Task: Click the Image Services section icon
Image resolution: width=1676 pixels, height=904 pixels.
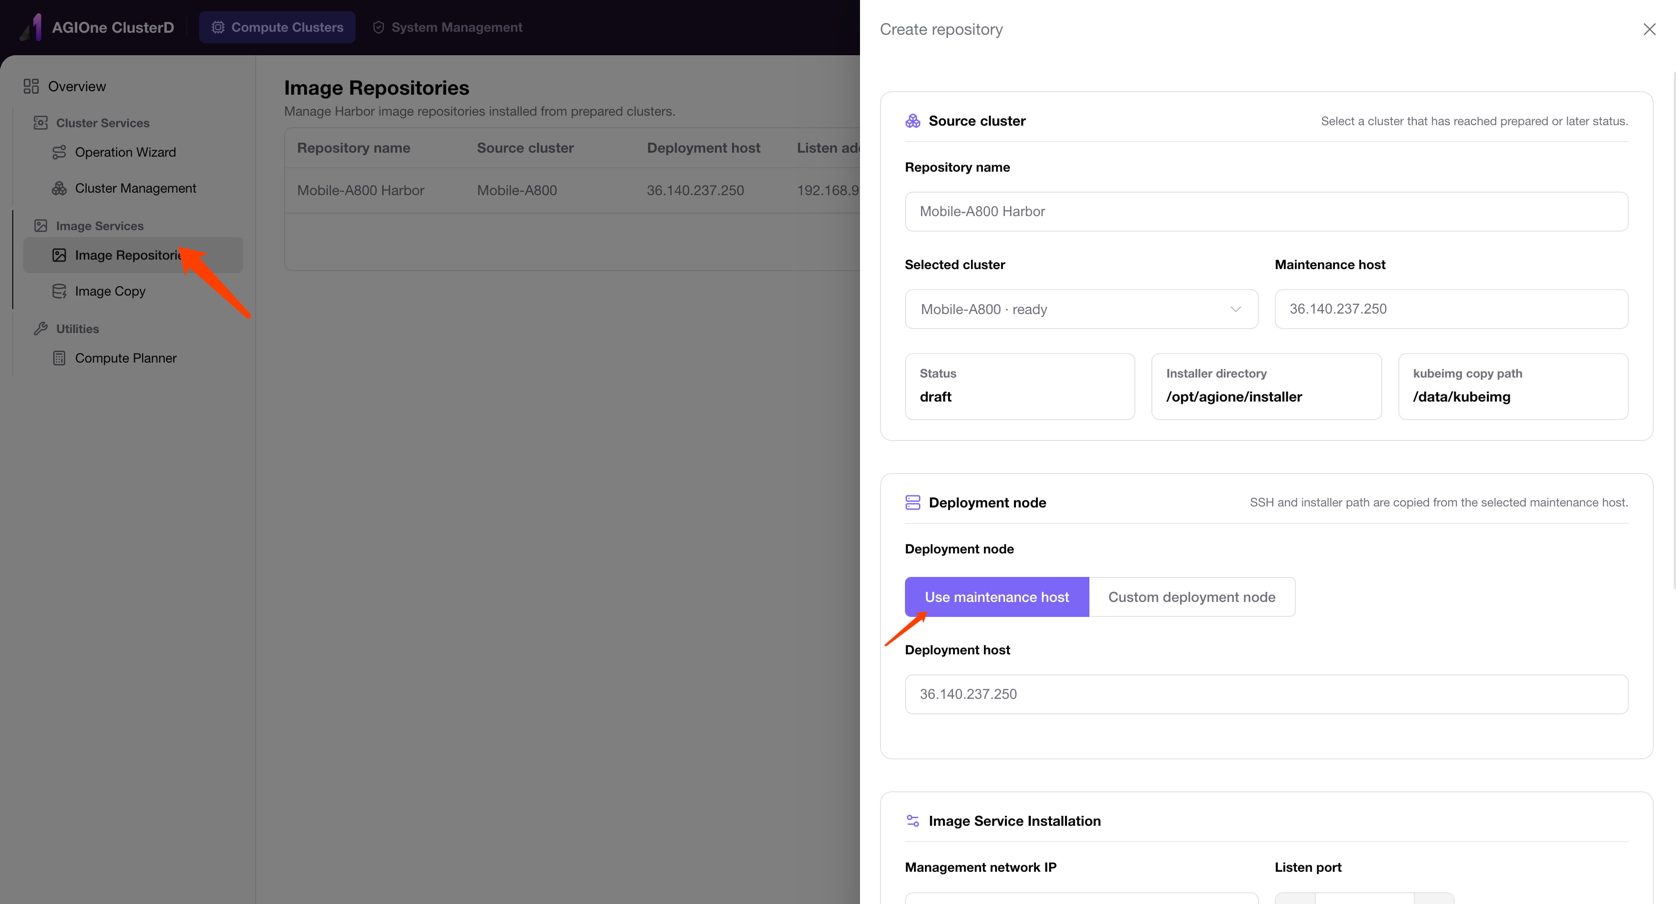Action: pyautogui.click(x=40, y=226)
